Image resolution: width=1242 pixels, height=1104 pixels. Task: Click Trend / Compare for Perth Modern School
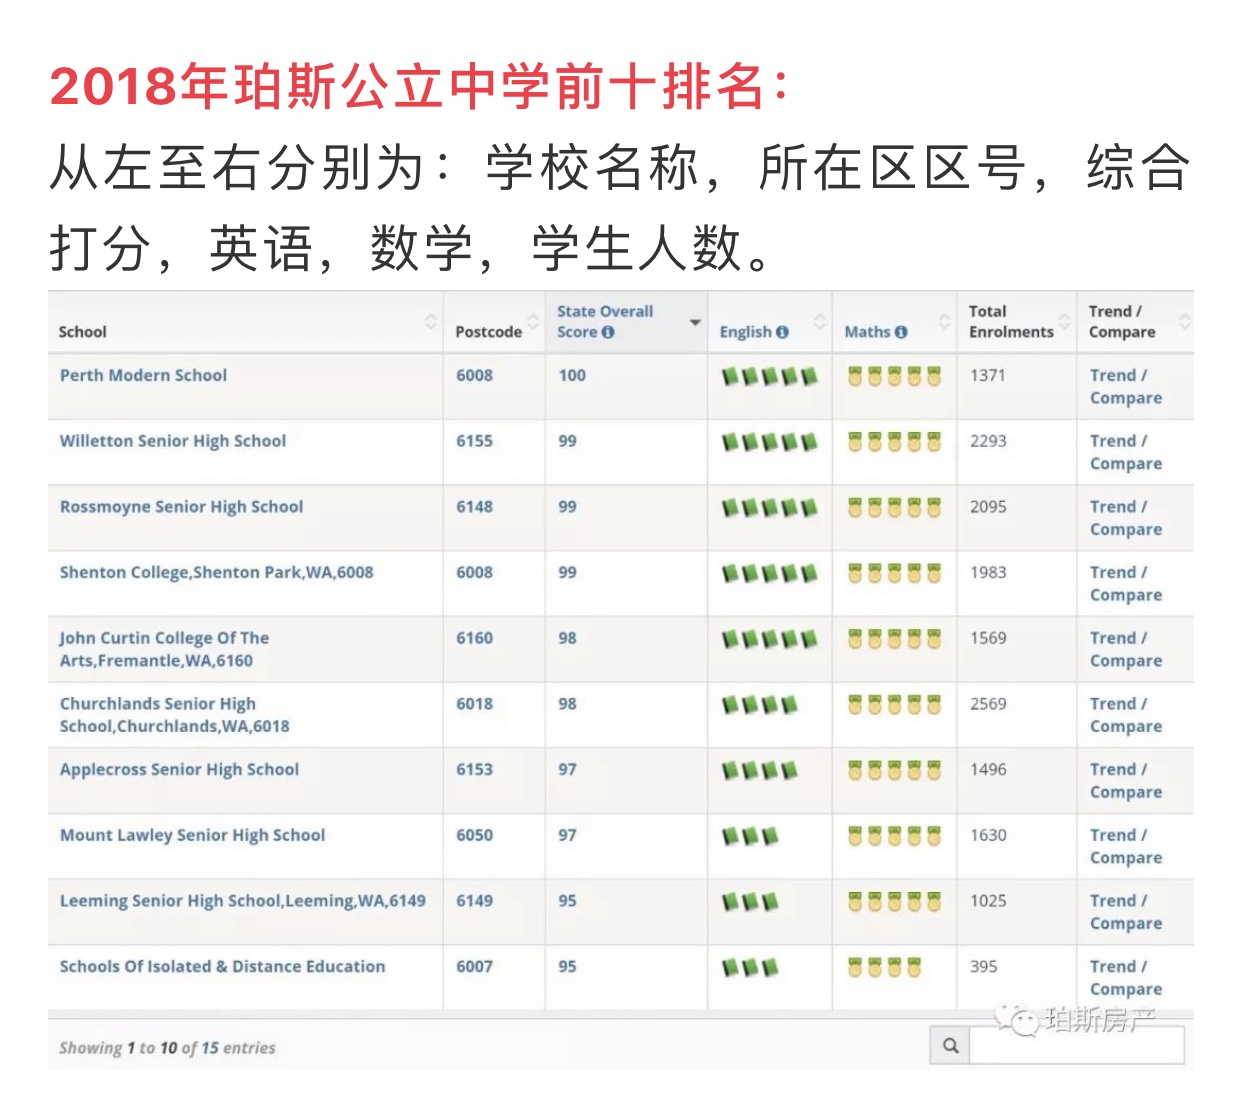coord(1126,386)
